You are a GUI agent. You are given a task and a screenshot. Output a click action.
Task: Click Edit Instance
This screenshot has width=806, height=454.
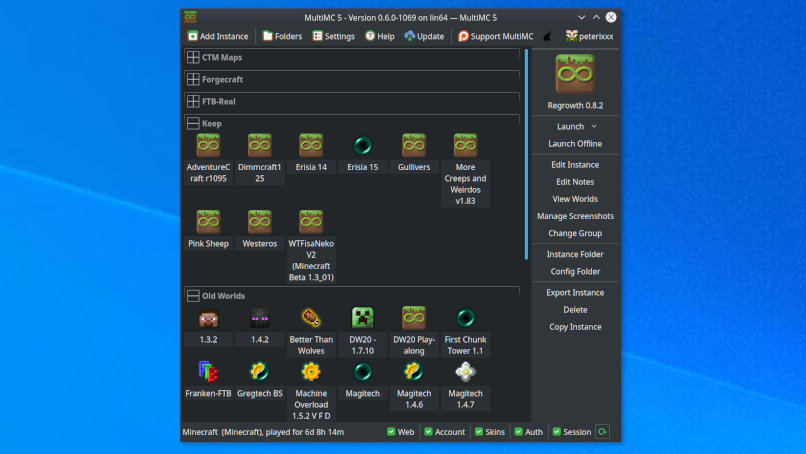click(575, 165)
